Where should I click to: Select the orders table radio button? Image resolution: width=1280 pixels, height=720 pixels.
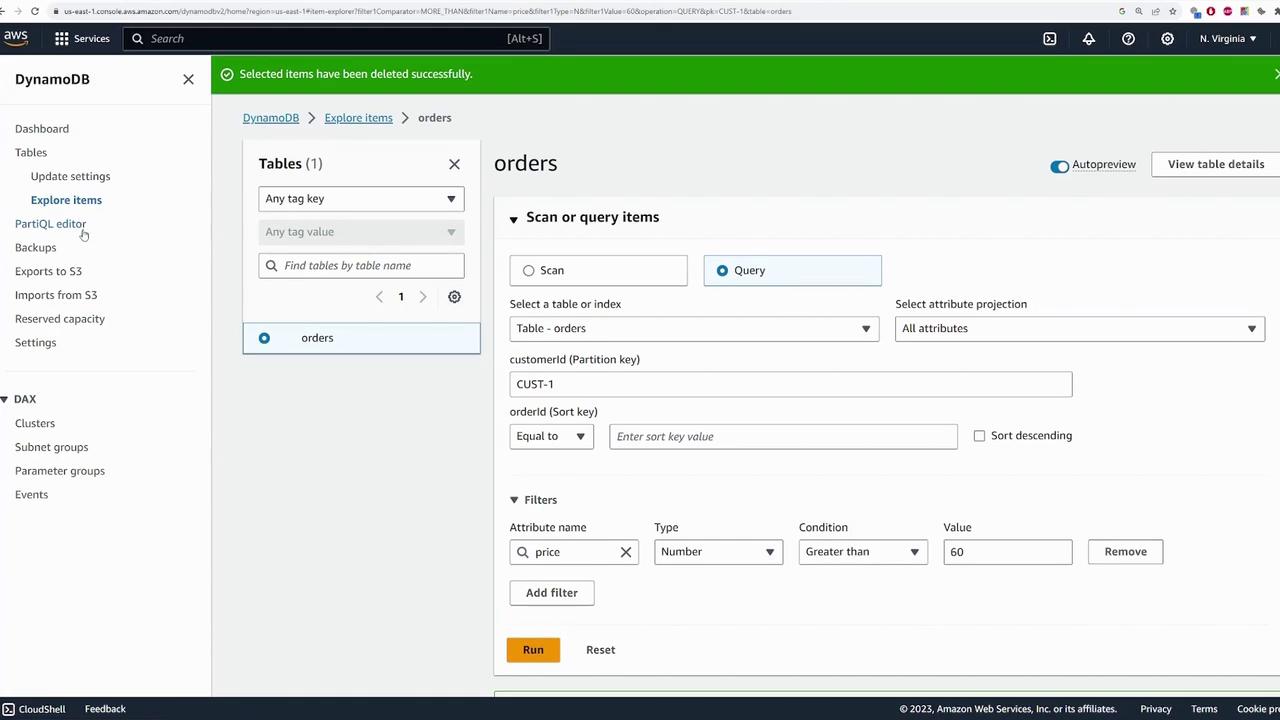pyautogui.click(x=264, y=338)
